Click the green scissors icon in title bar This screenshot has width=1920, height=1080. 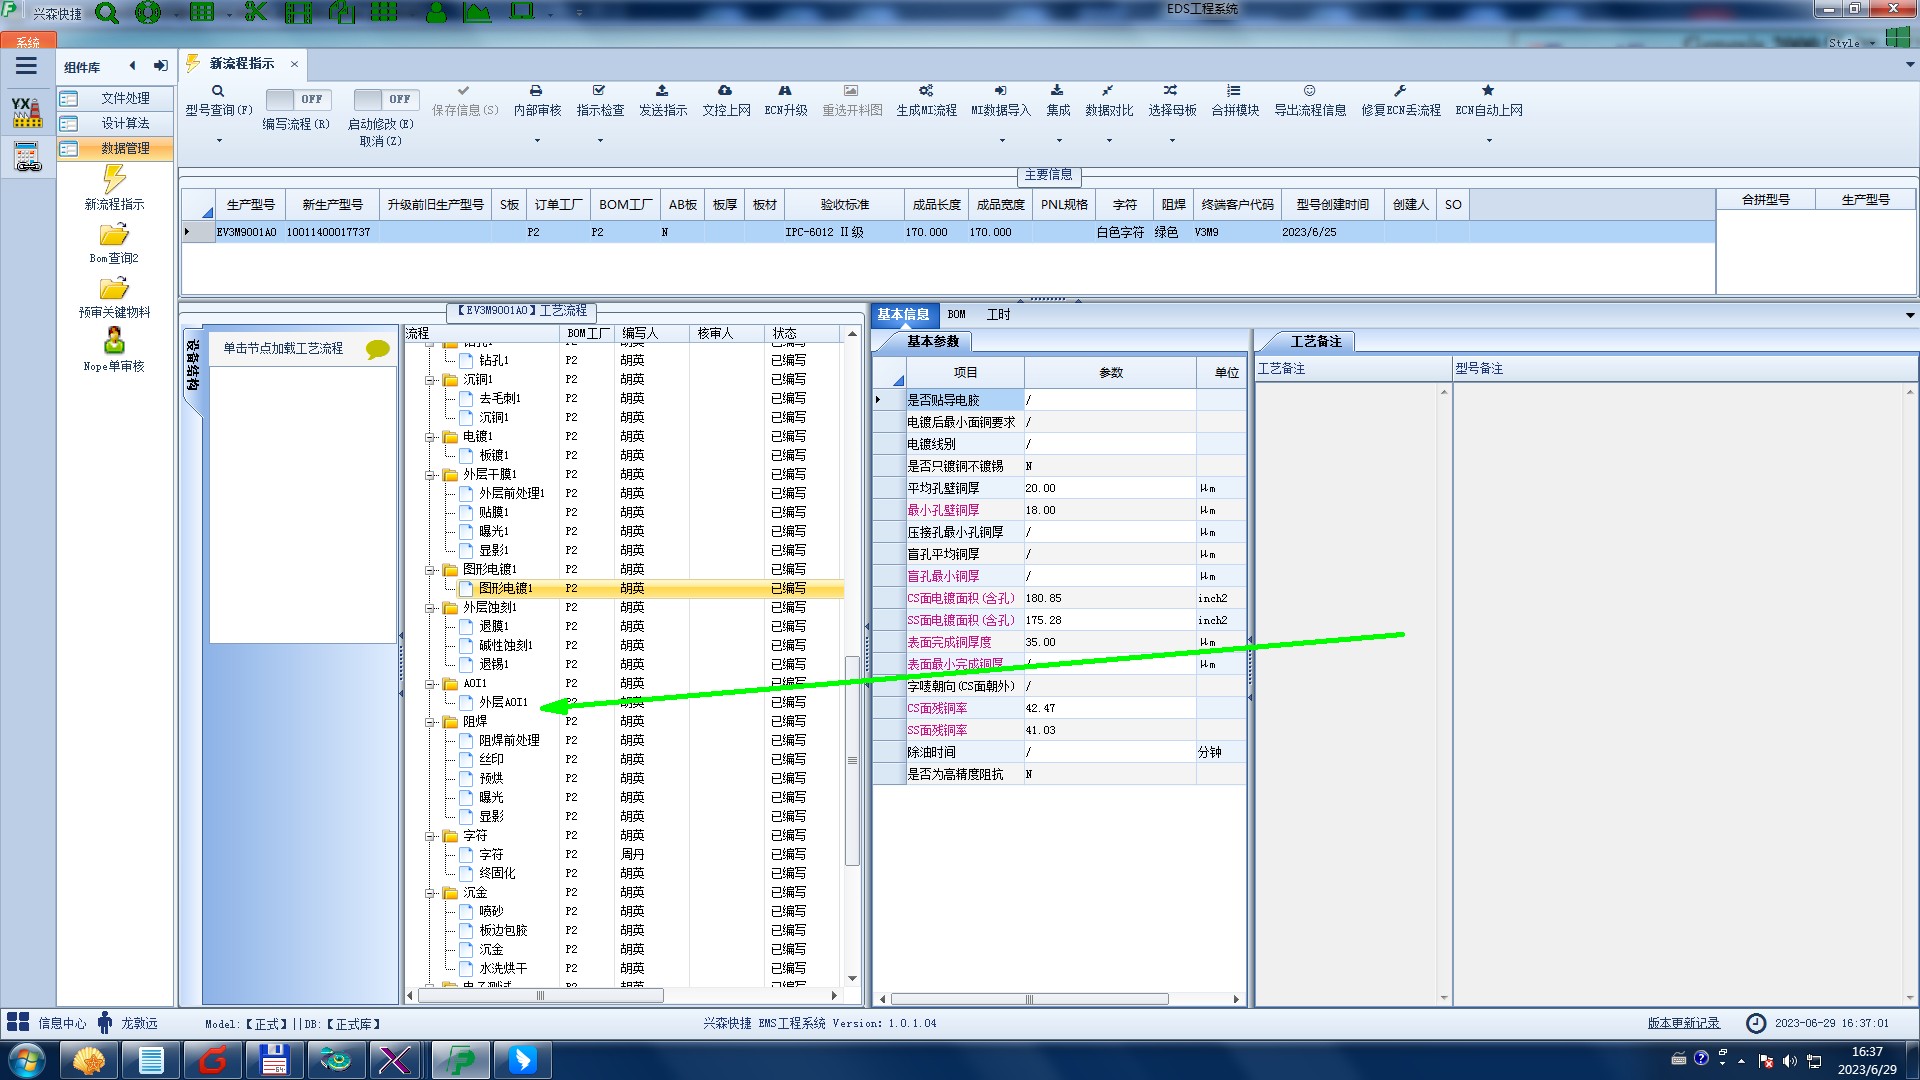tap(256, 13)
